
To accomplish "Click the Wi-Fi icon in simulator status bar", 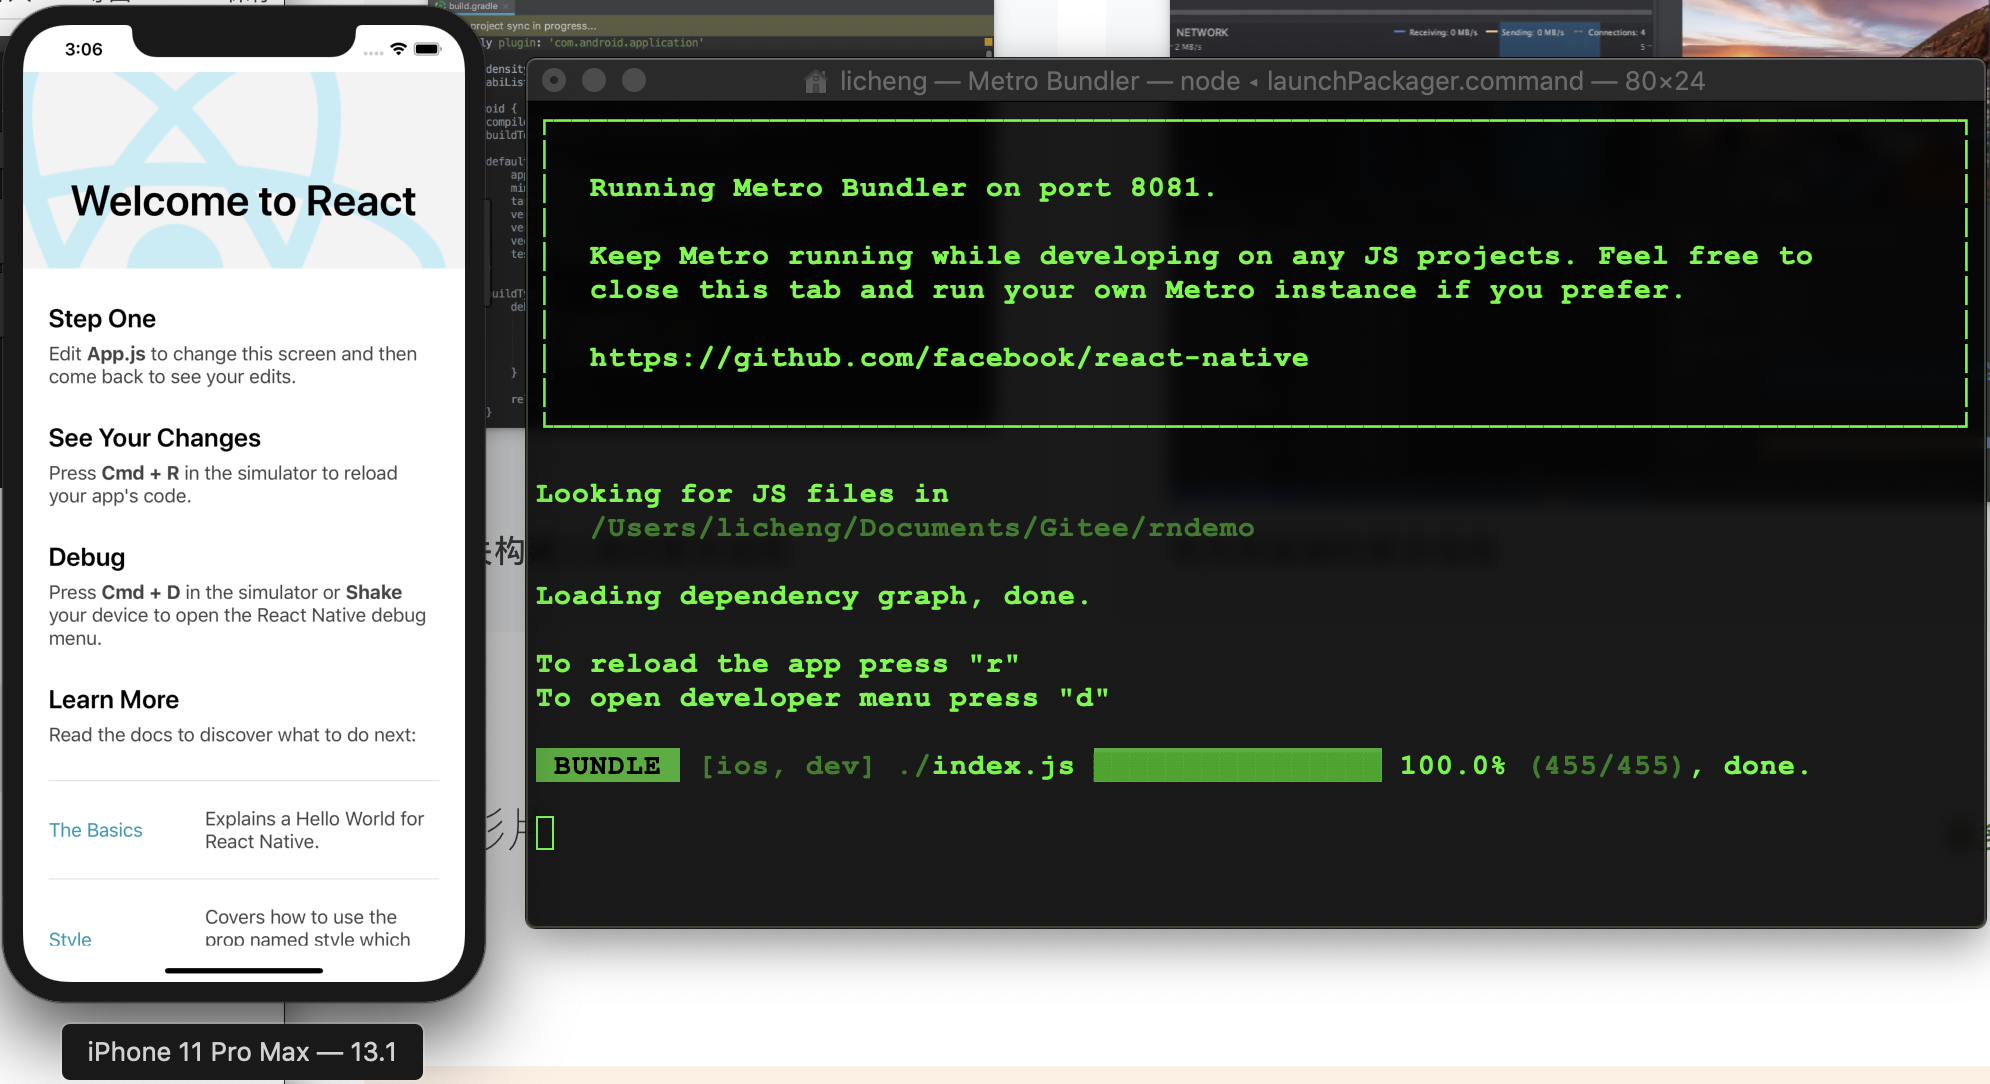I will click(398, 49).
